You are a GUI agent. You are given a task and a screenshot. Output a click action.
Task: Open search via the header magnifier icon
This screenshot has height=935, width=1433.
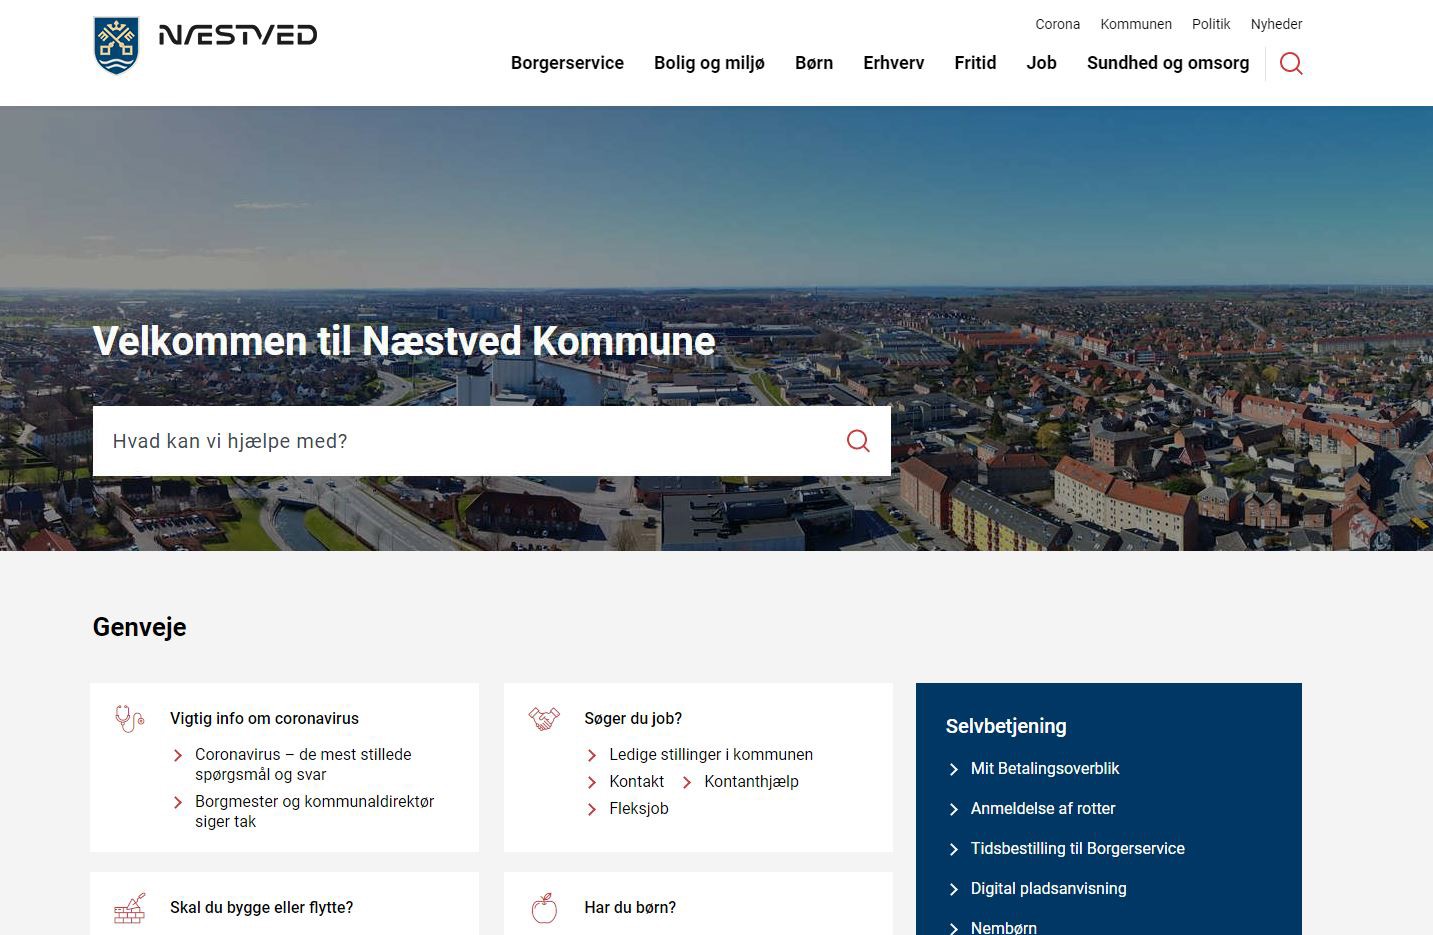[x=1291, y=64]
